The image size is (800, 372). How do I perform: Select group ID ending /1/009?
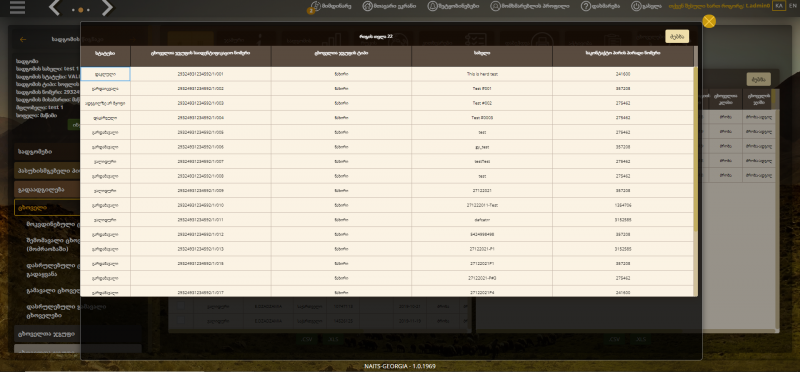(201, 190)
